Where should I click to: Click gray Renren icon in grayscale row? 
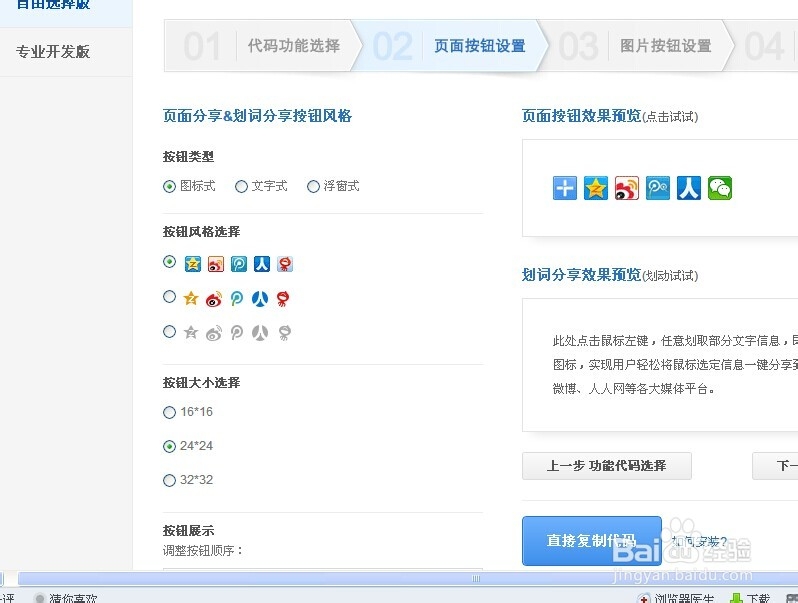260,333
